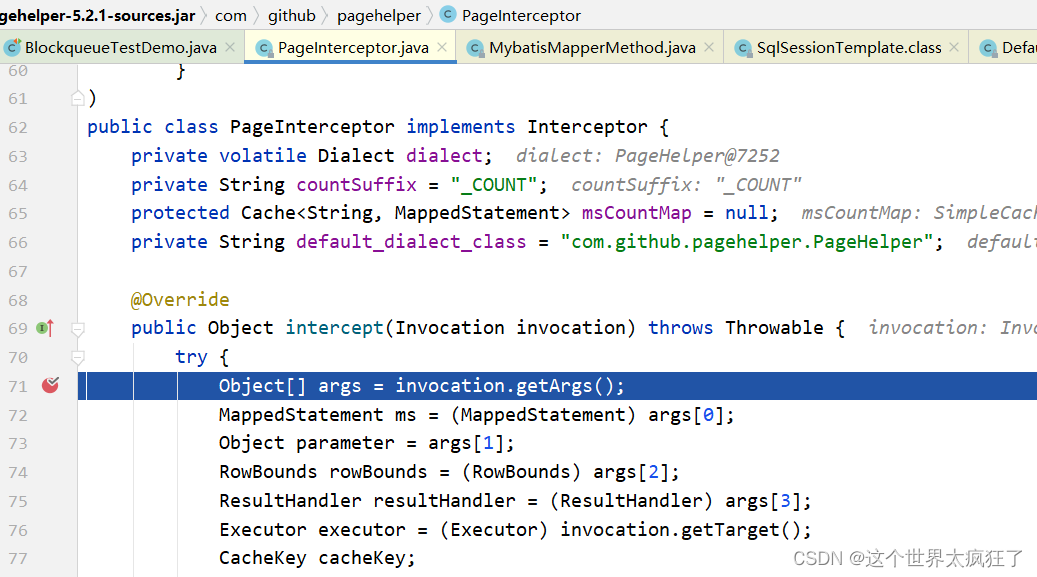Close the PageInterceptor.java tab
This screenshot has height=577, width=1037.
coord(442,47)
